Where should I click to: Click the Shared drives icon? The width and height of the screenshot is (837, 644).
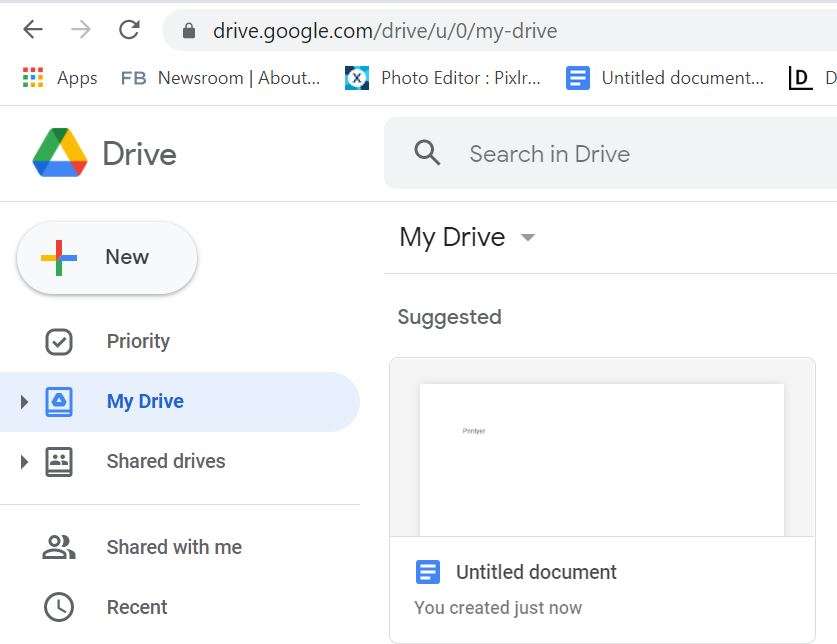pos(59,462)
